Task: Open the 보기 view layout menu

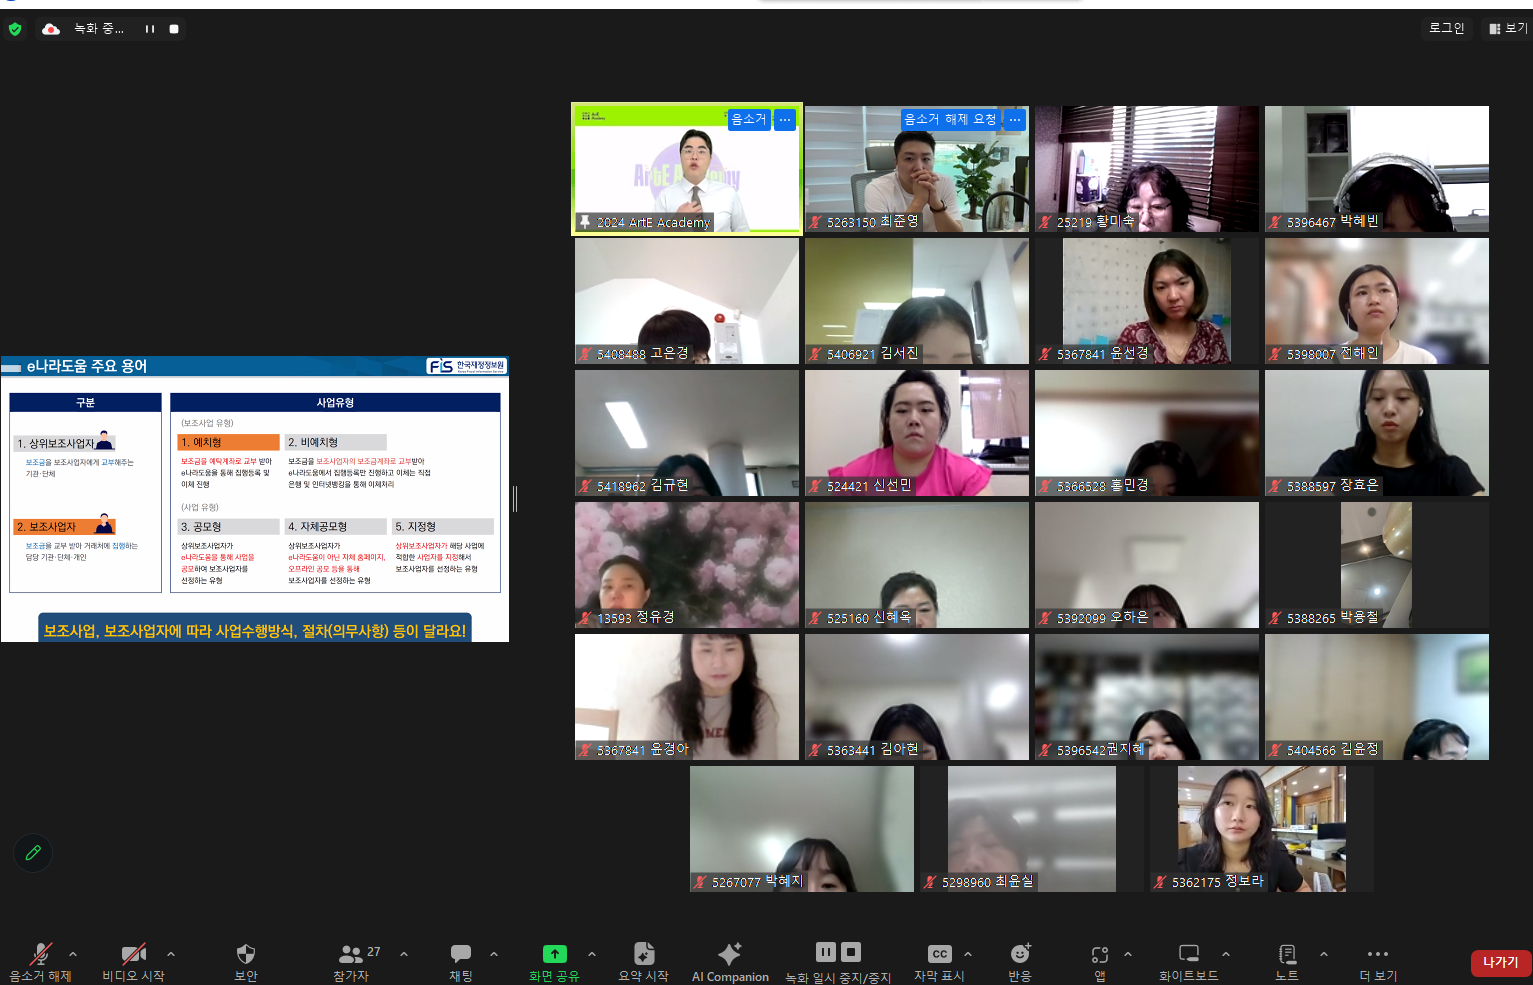Action: click(x=1508, y=28)
